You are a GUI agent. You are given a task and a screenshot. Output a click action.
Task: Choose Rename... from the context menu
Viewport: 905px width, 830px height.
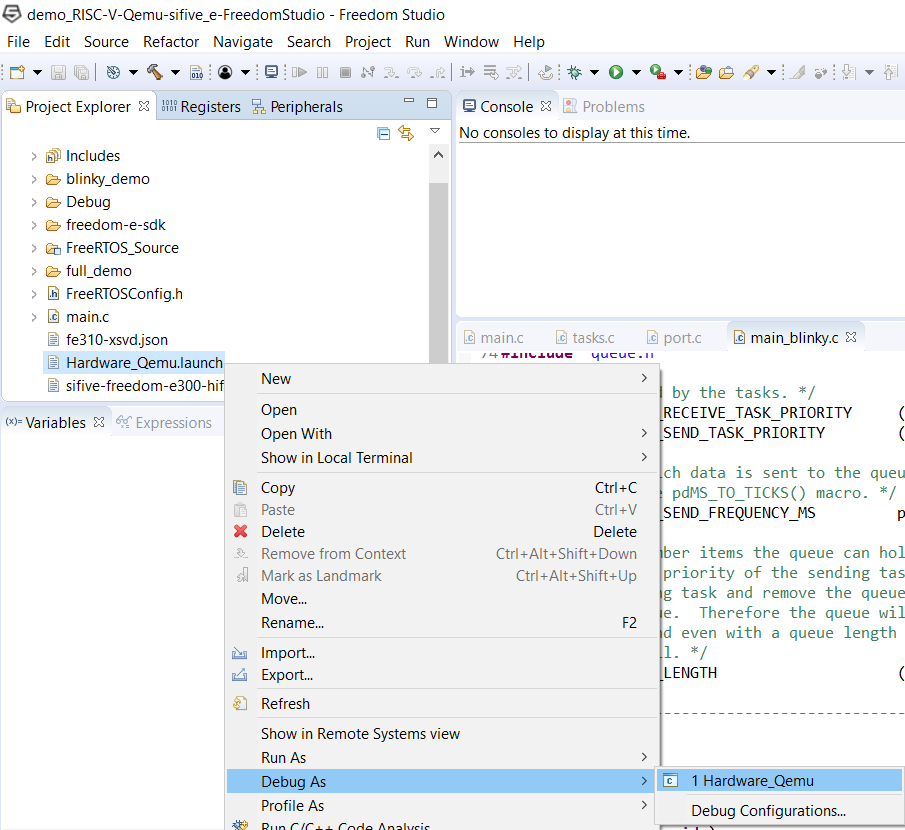[x=442, y=623]
